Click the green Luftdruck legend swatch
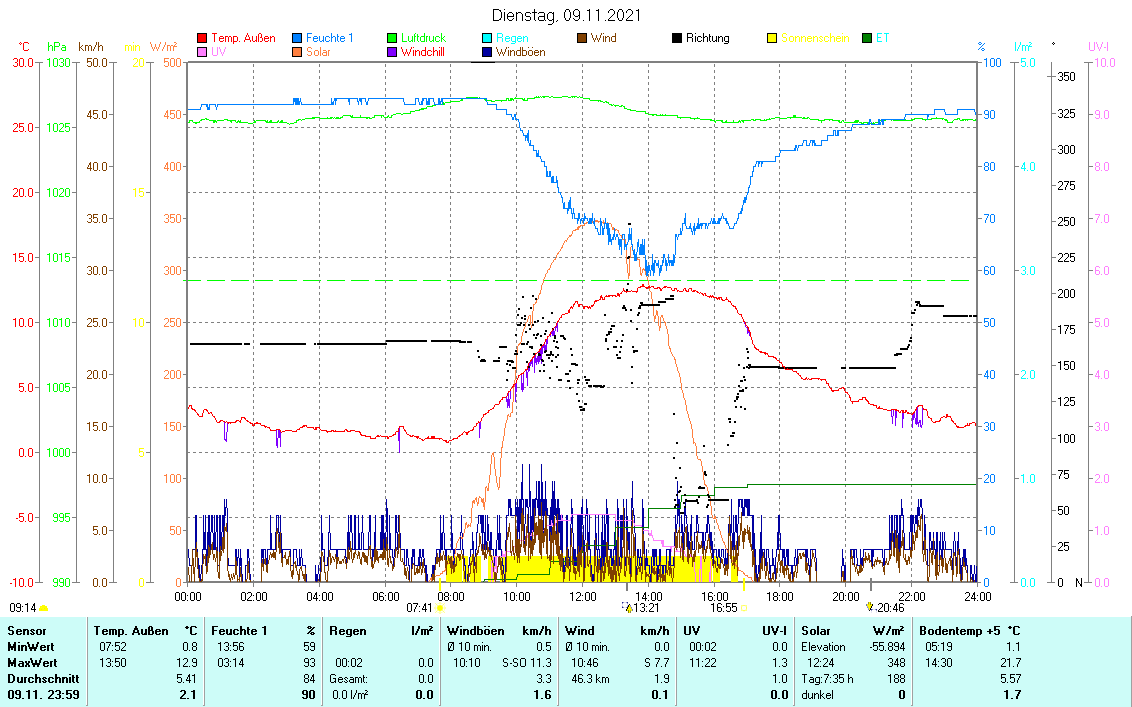The image size is (1132, 707). coord(392,38)
